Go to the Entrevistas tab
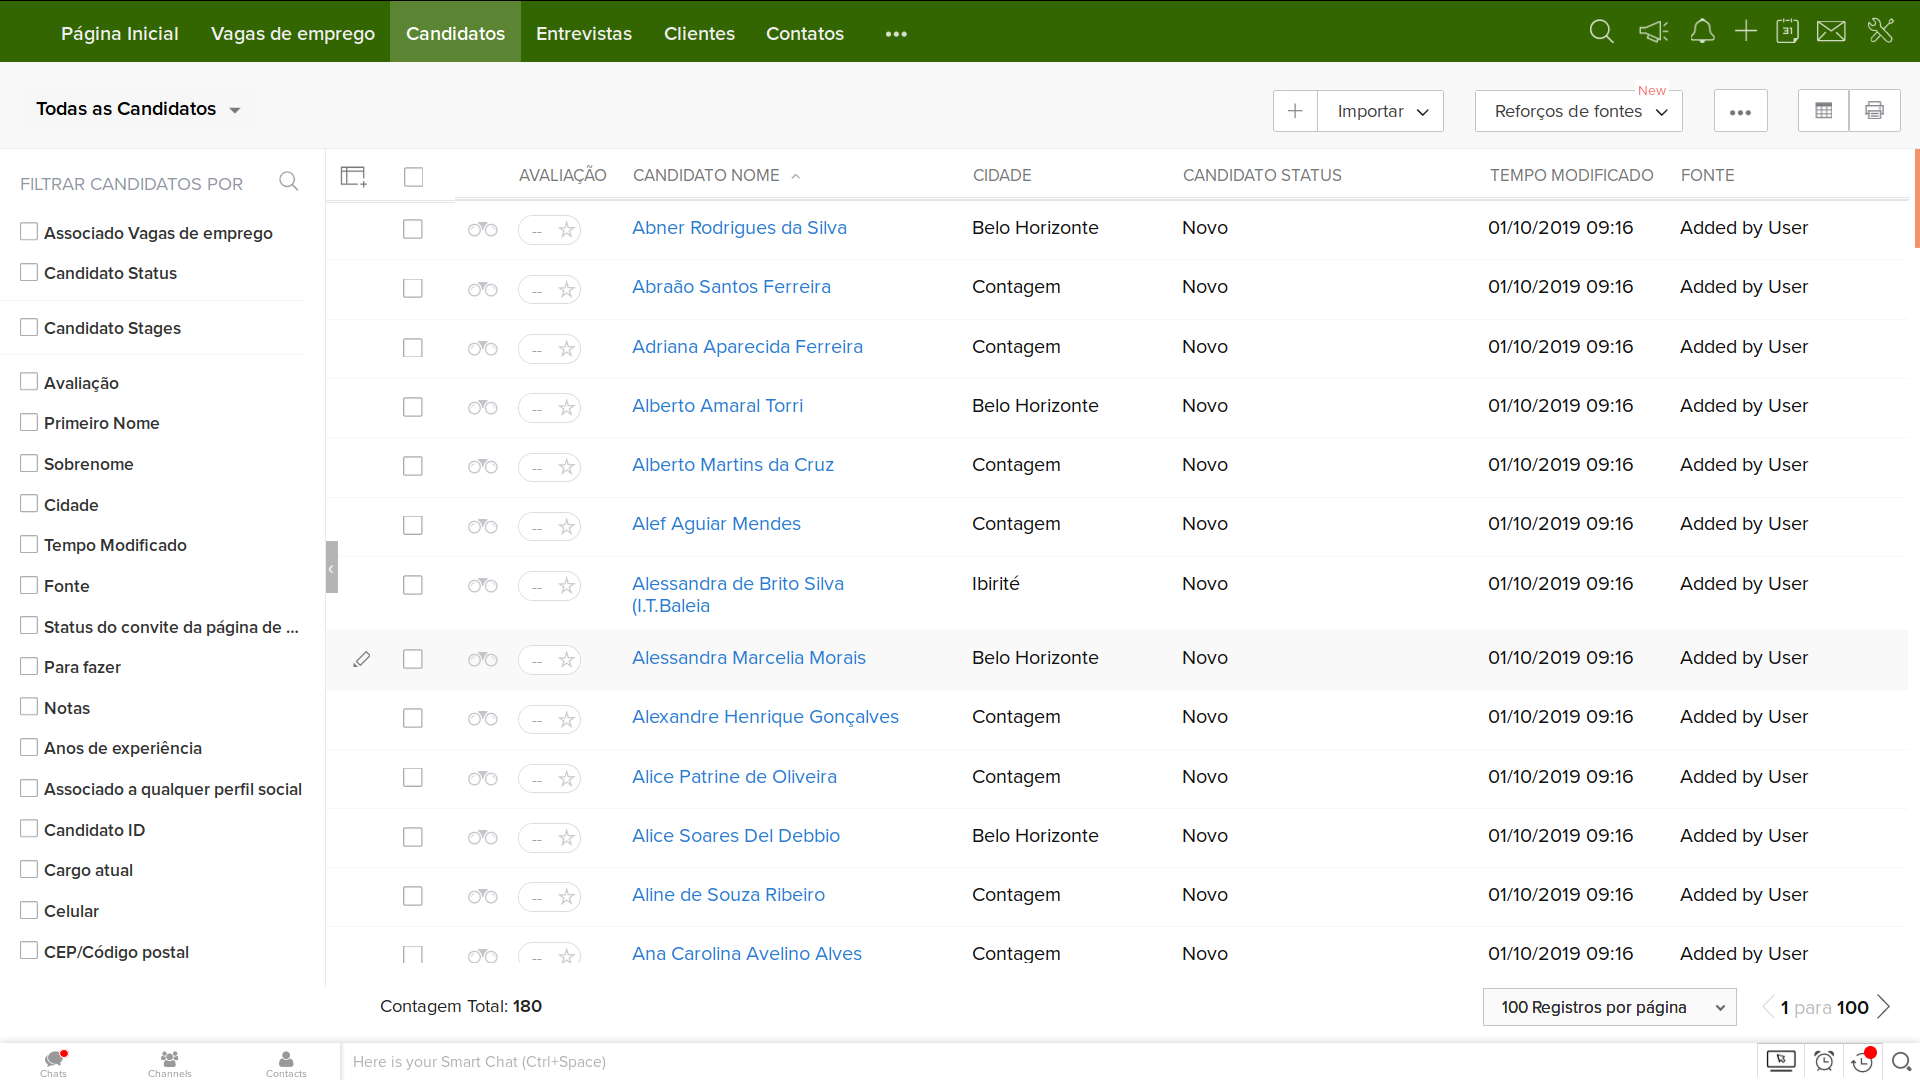1920x1080 pixels. click(584, 33)
